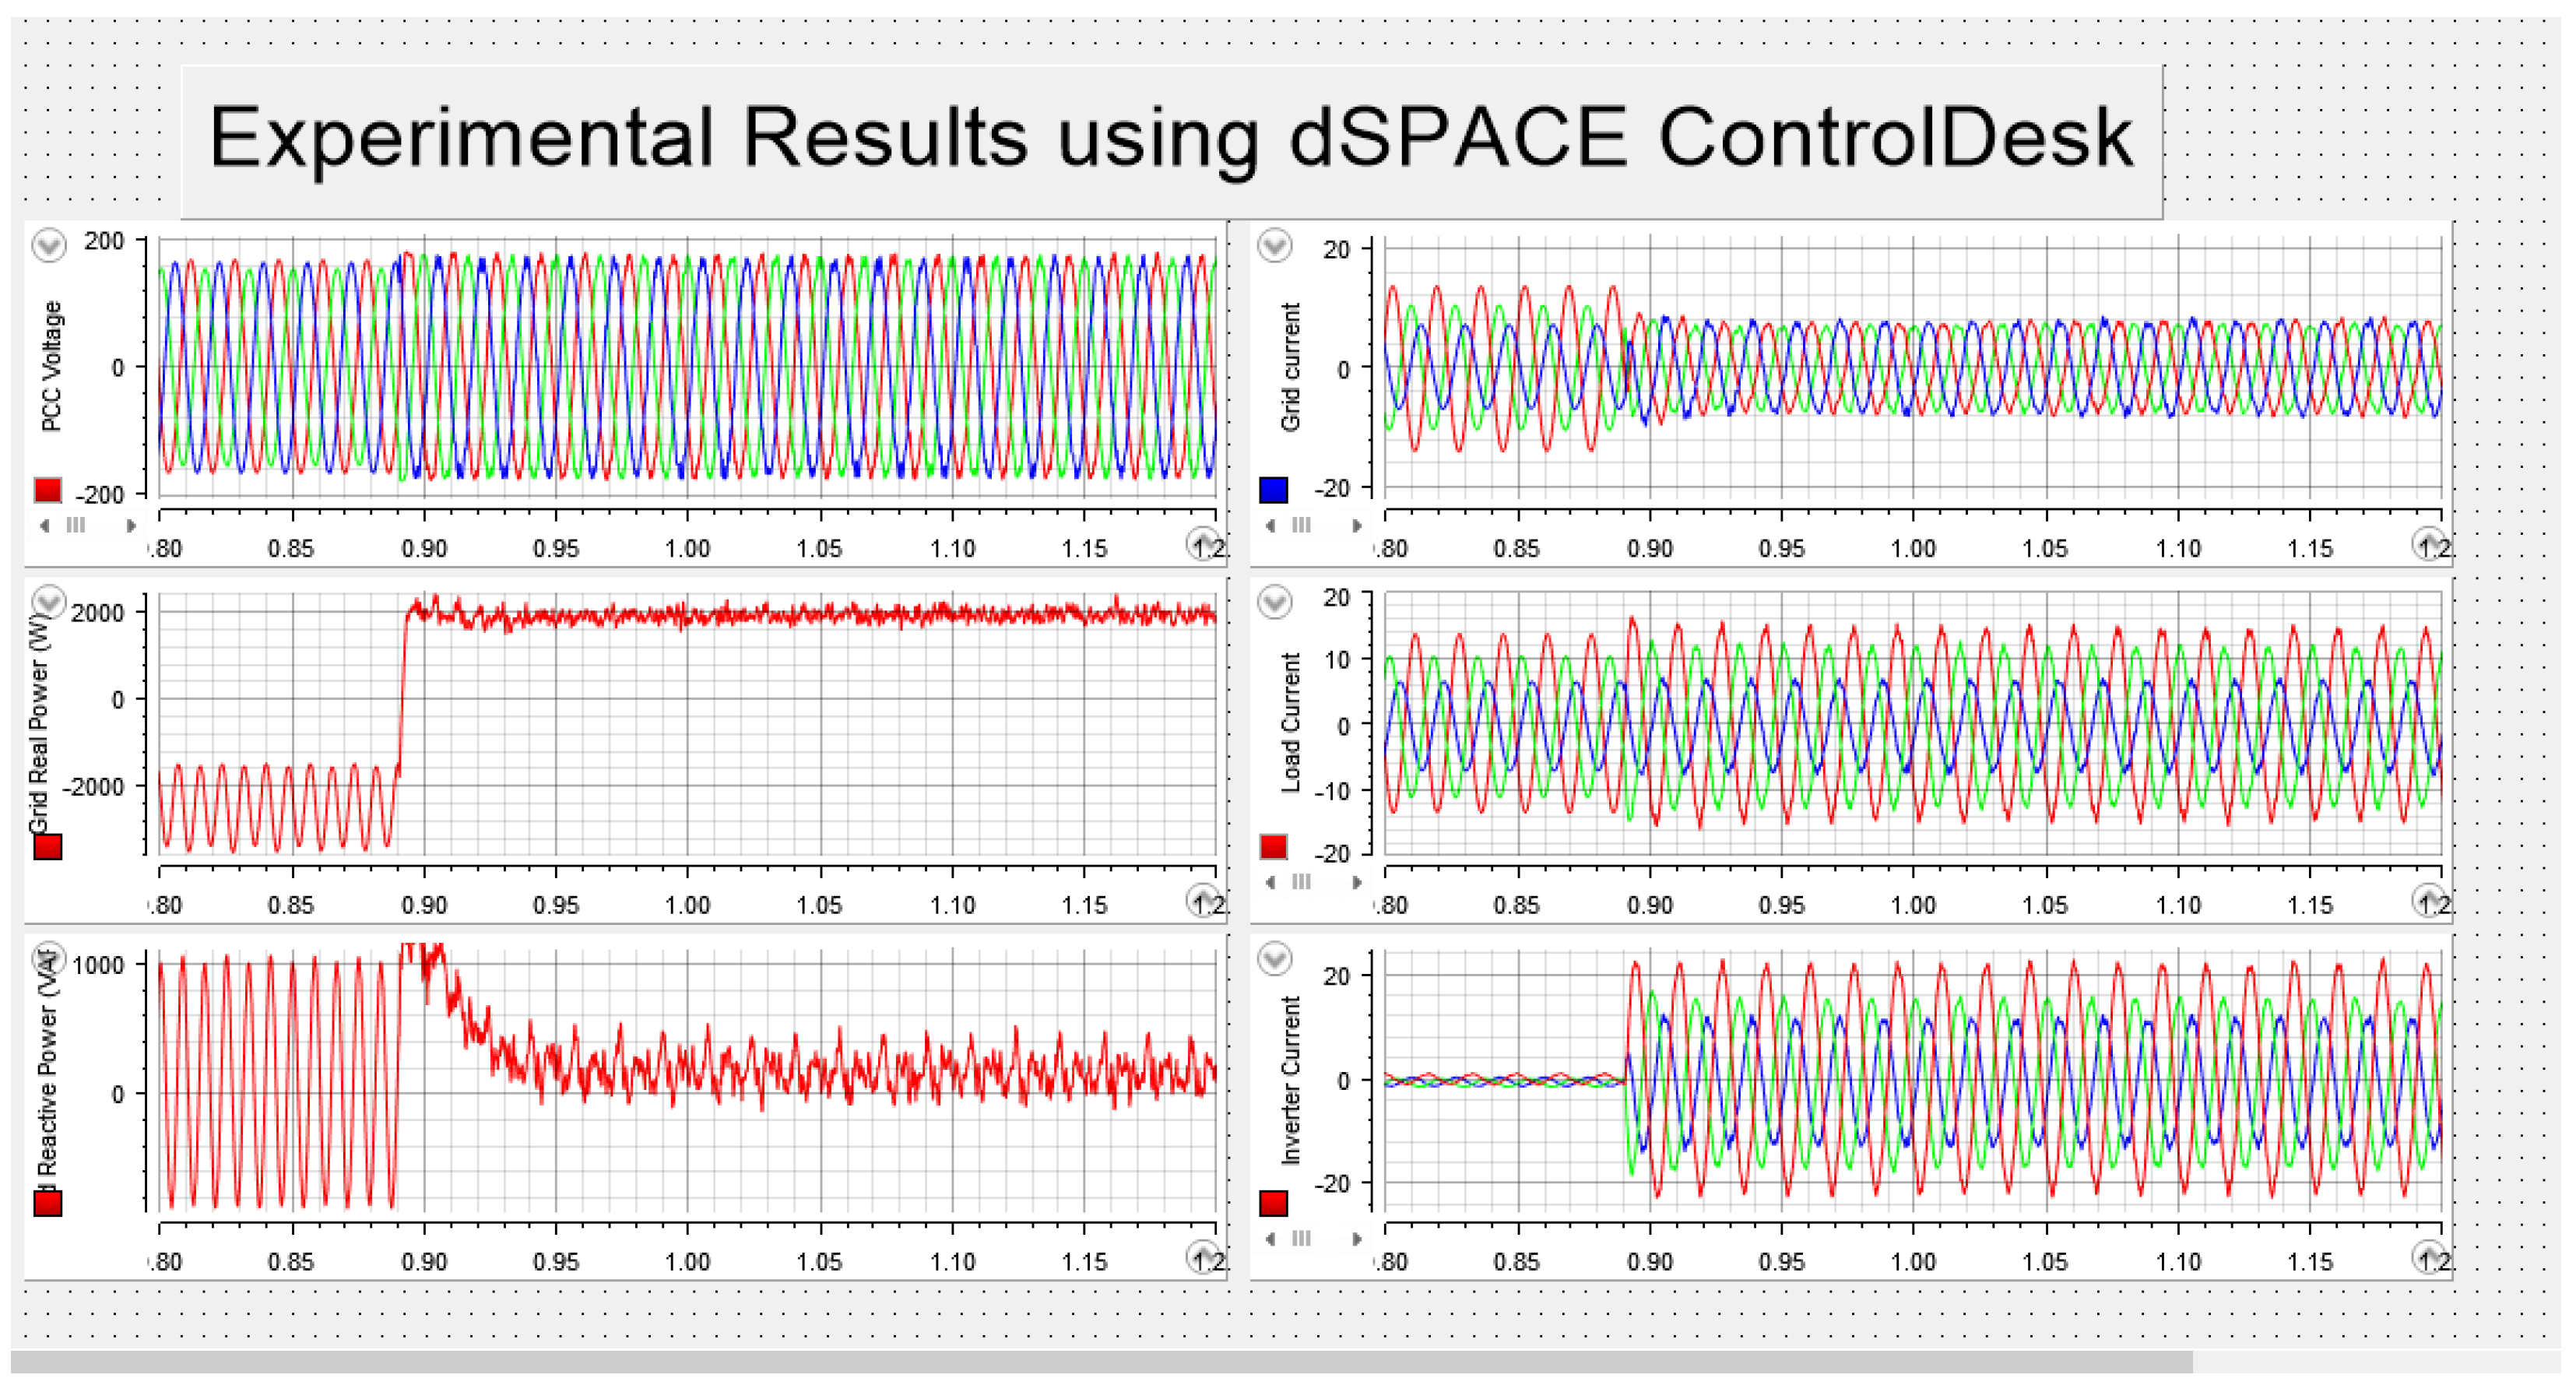The image size is (2576, 1385).
Task: Click the Experimental Results title label
Action: click(x=1170, y=140)
